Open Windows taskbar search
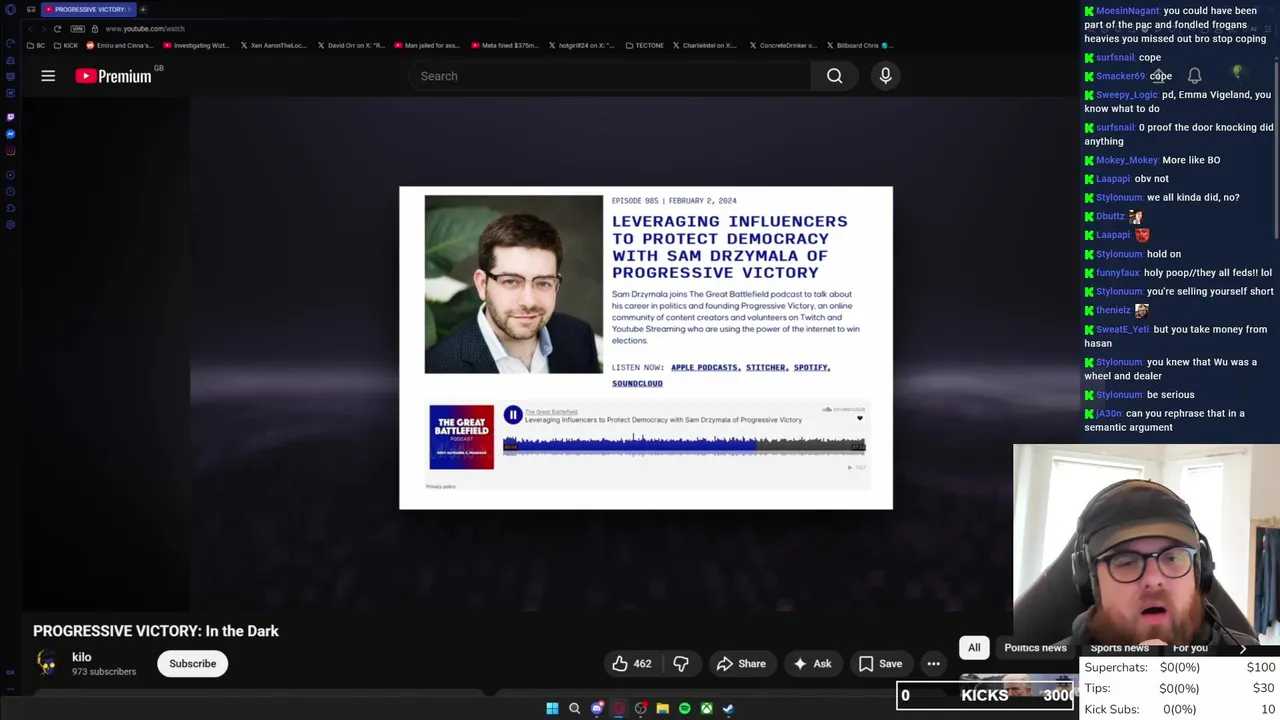 (574, 709)
